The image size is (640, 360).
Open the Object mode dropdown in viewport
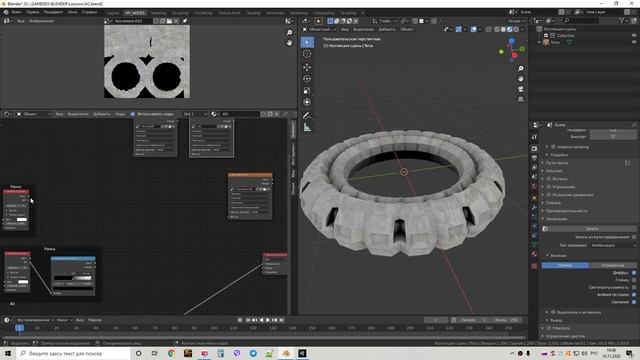(x=320, y=29)
